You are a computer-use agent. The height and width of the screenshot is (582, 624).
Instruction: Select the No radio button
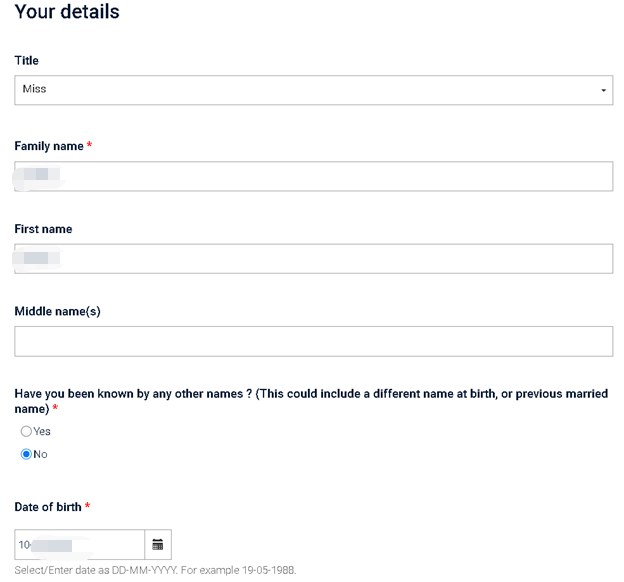click(x=26, y=454)
